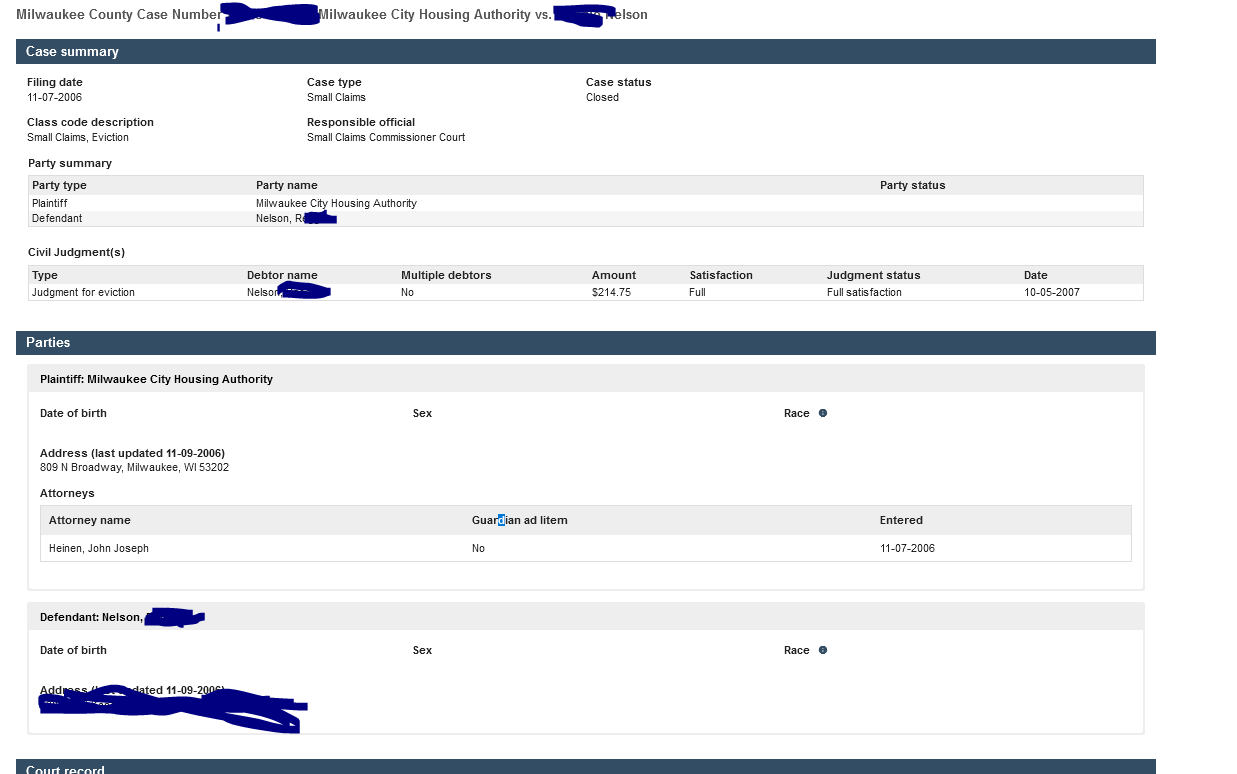Click the Amount column header
Viewport: 1237px width, 774px height.
click(614, 275)
